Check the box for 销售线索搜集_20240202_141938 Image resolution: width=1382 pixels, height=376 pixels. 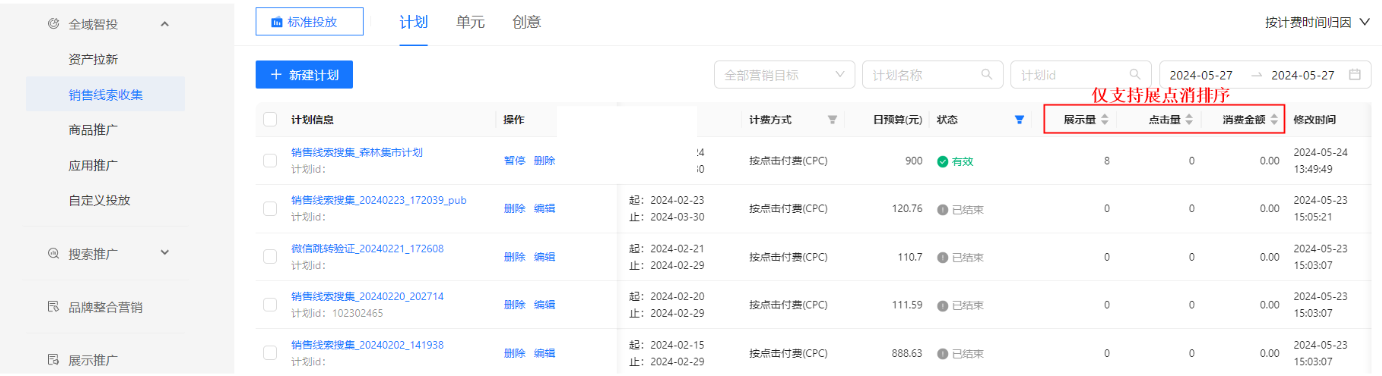tap(270, 353)
